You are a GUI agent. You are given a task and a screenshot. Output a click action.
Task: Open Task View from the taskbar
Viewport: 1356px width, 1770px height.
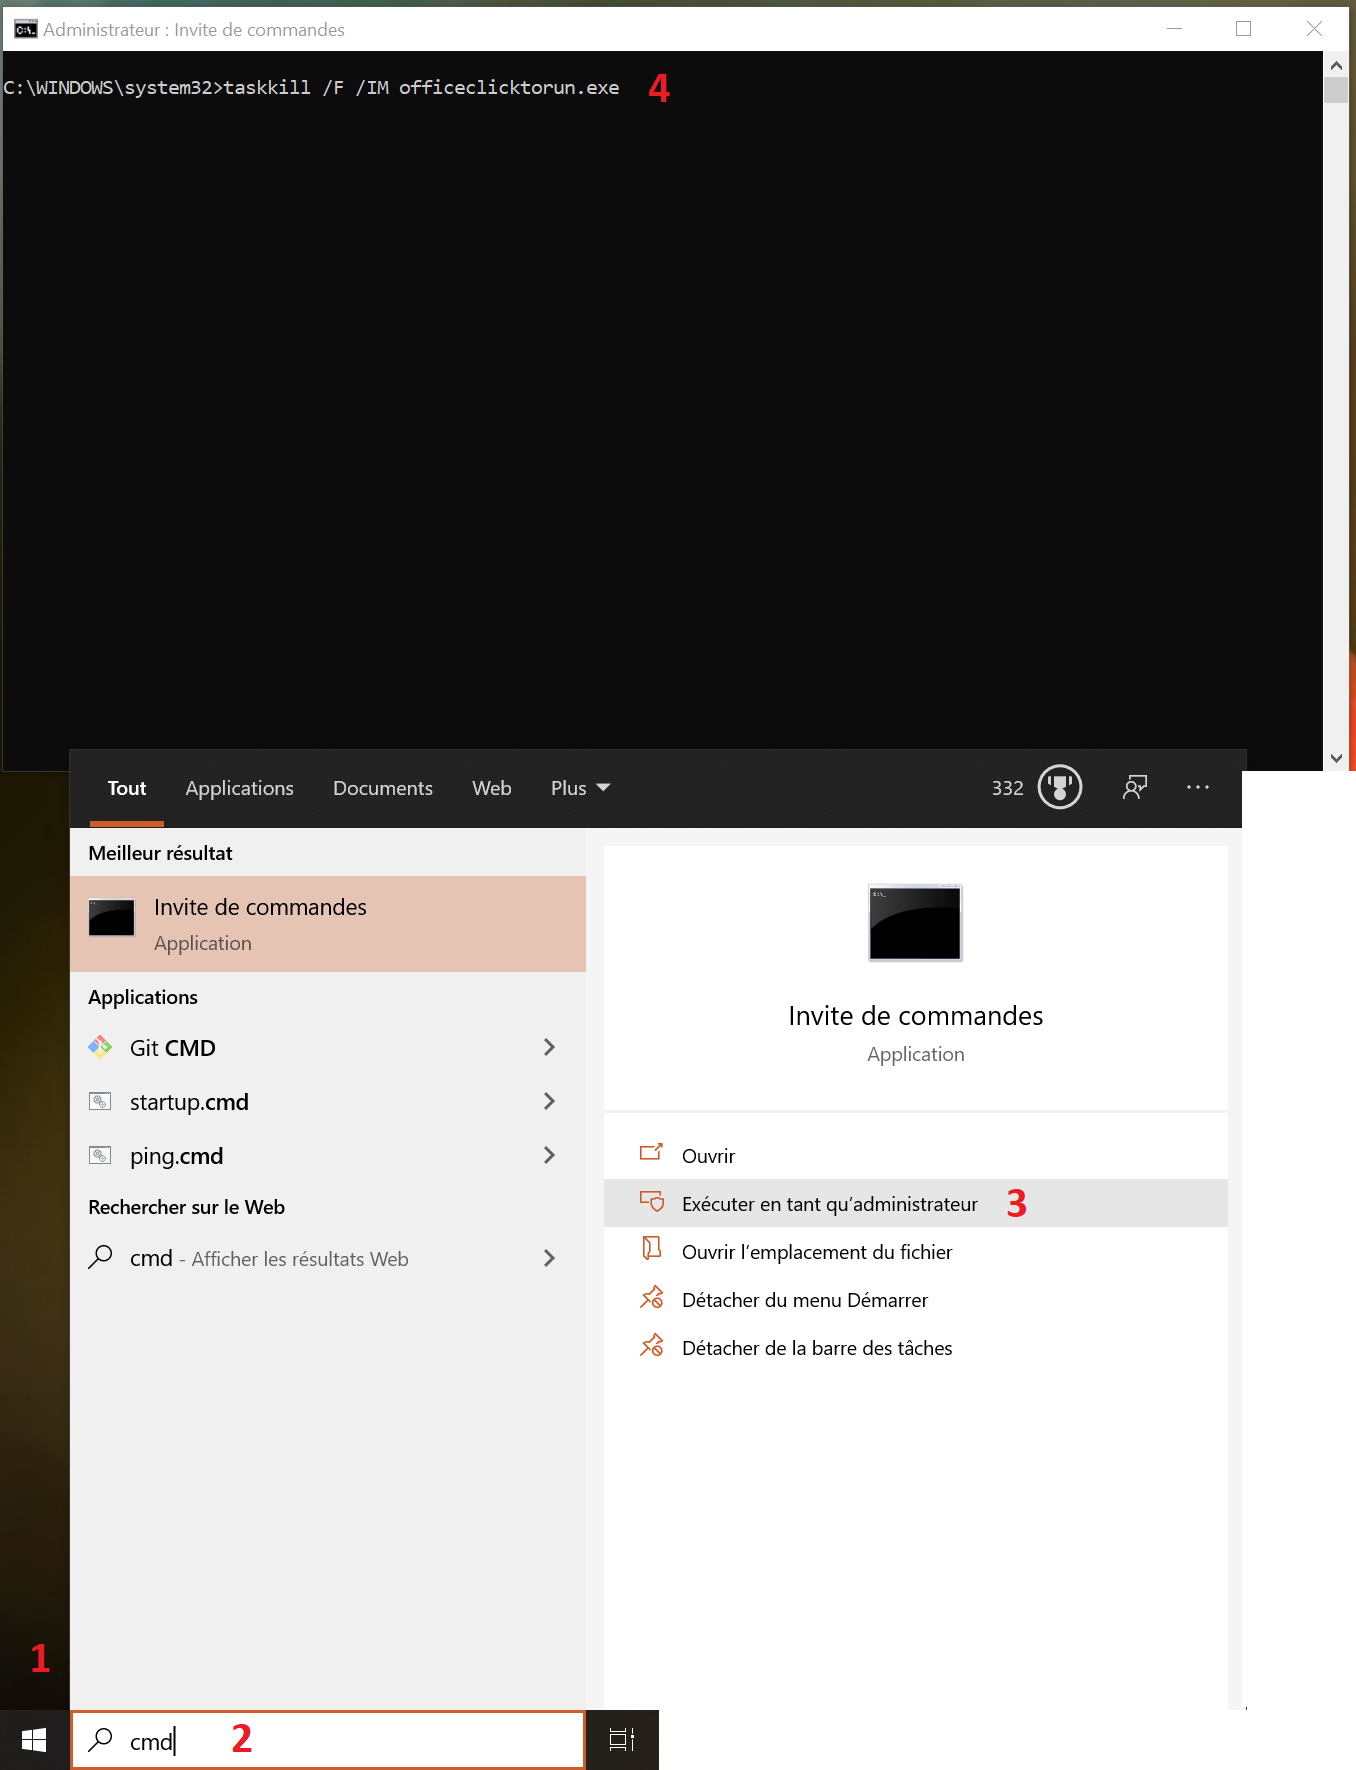pos(622,1740)
